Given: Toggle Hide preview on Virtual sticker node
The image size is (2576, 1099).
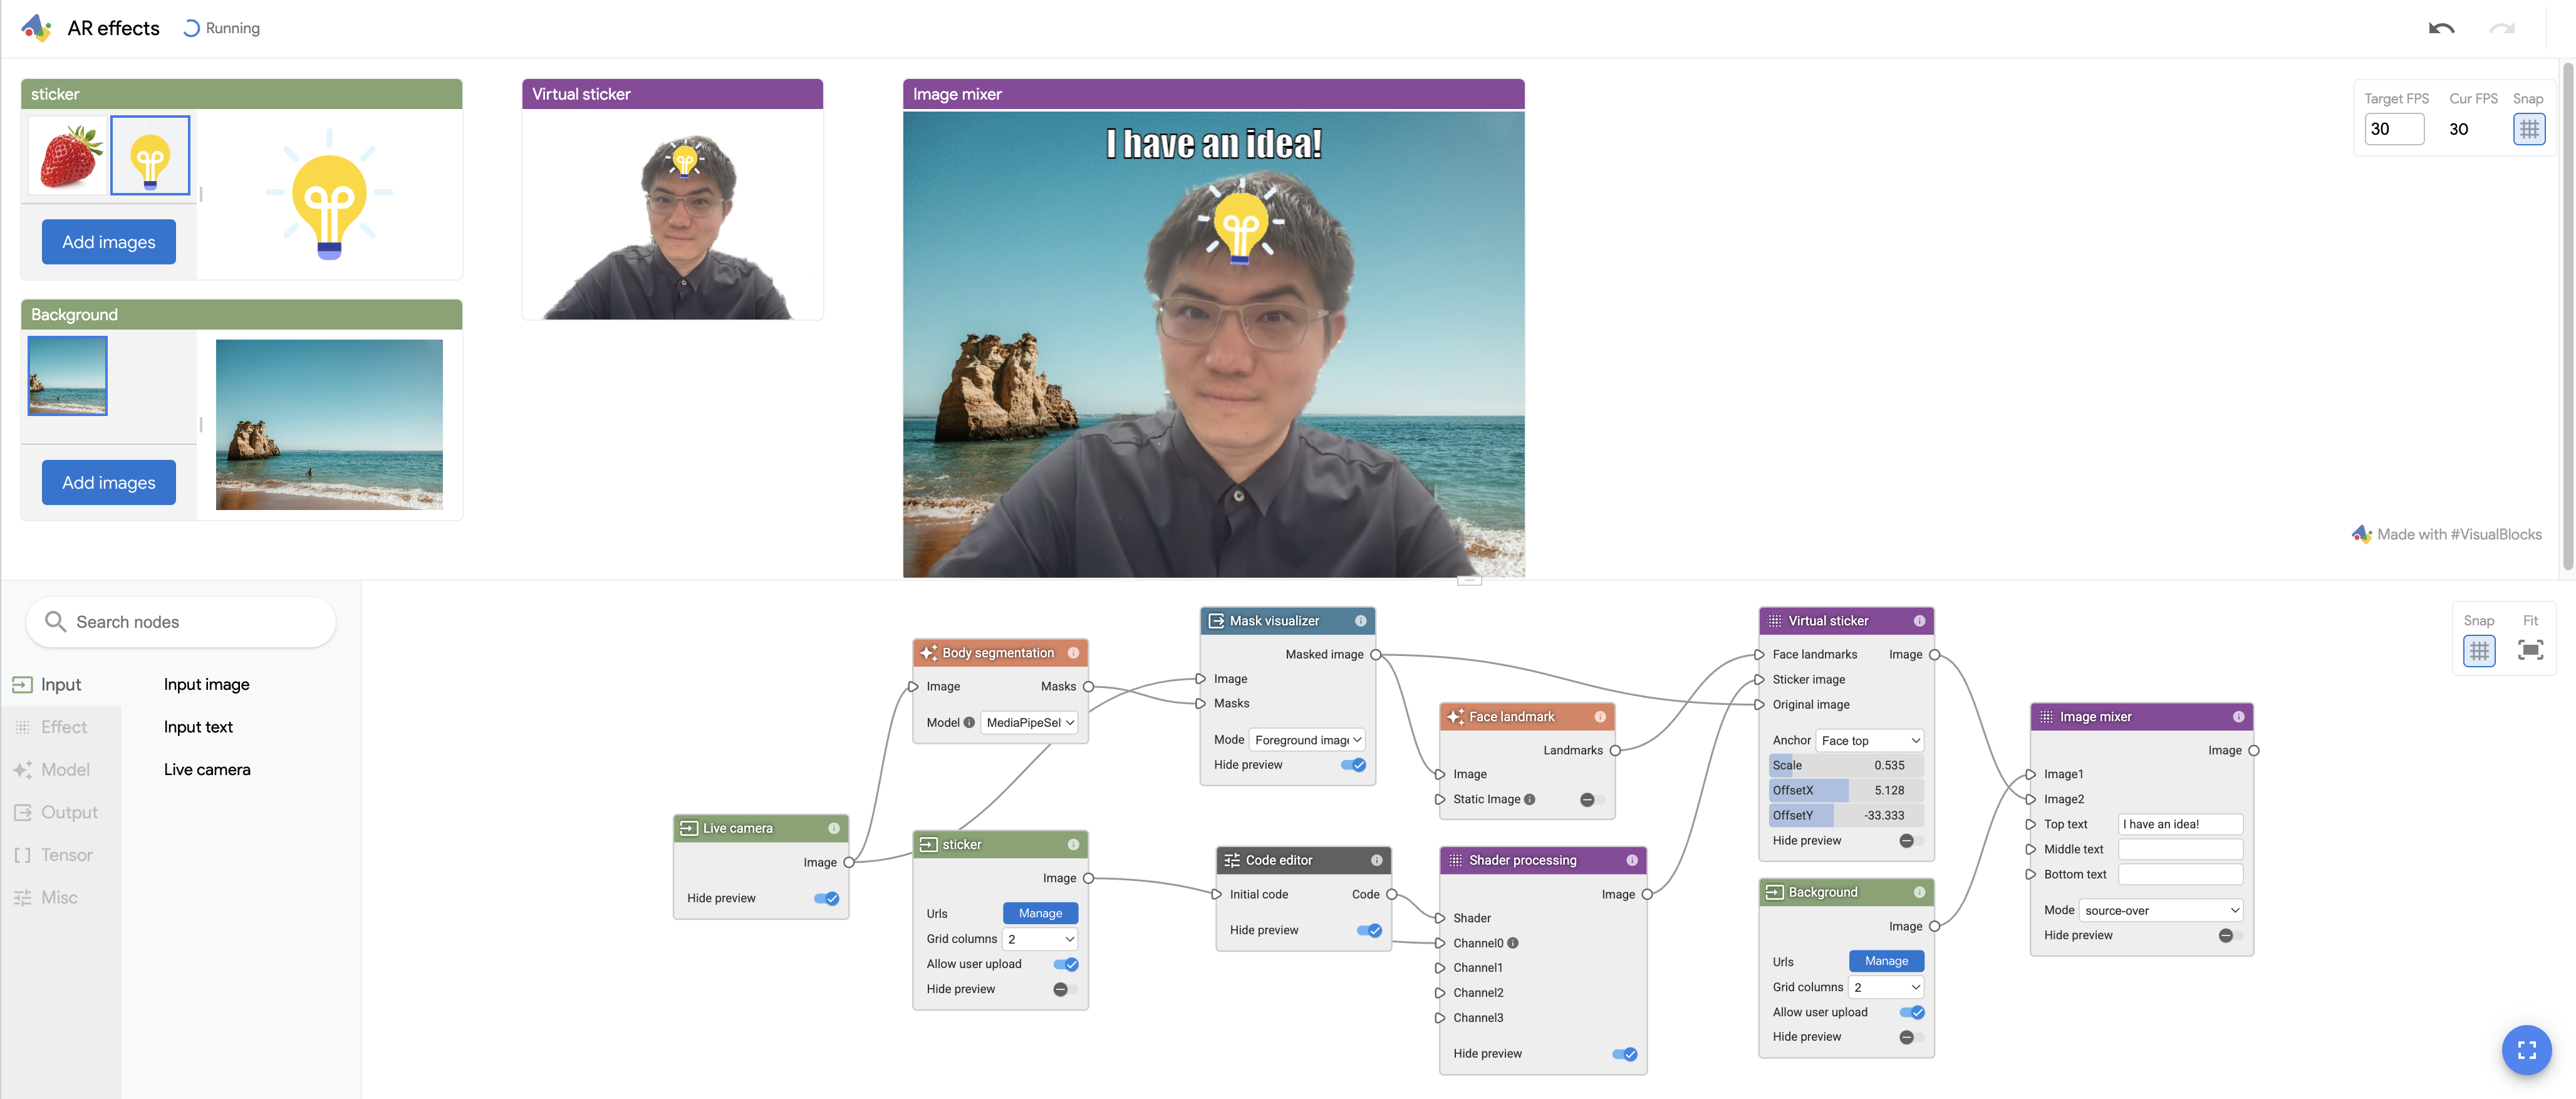Looking at the screenshot, I should click(x=1912, y=841).
